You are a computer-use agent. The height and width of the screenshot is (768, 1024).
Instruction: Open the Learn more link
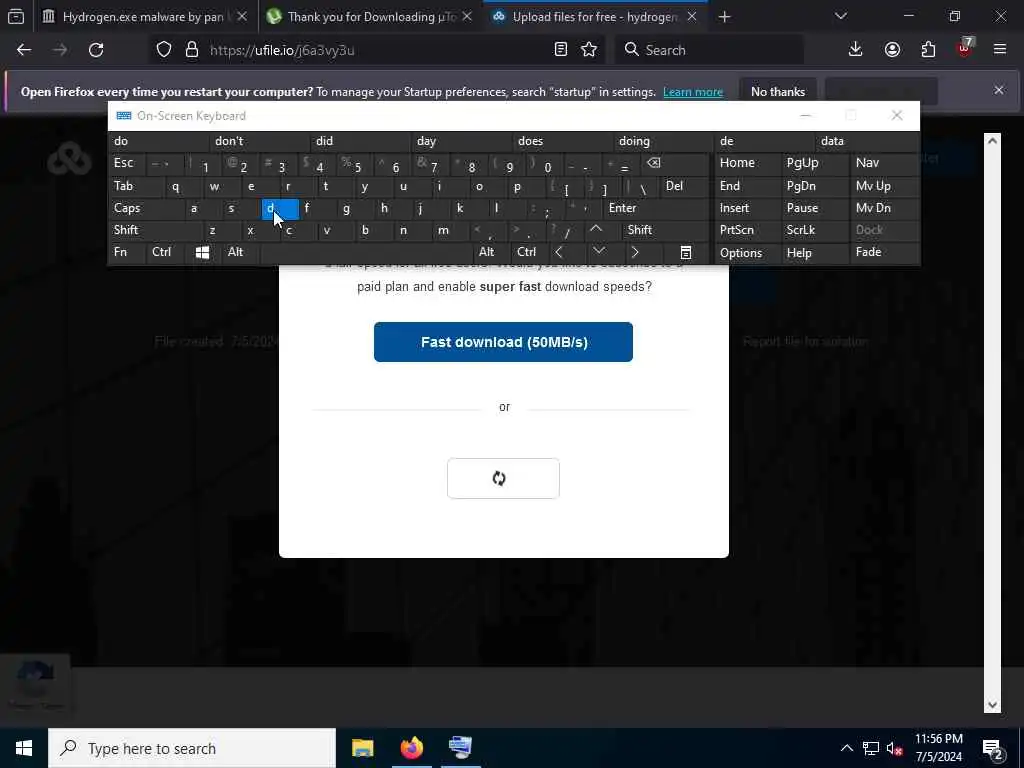pos(693,92)
